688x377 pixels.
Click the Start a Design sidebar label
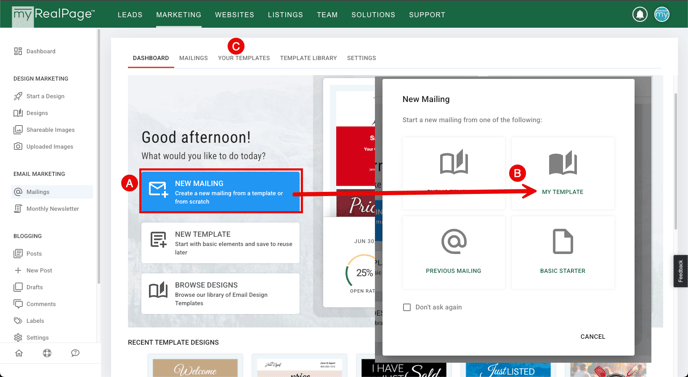coord(45,96)
